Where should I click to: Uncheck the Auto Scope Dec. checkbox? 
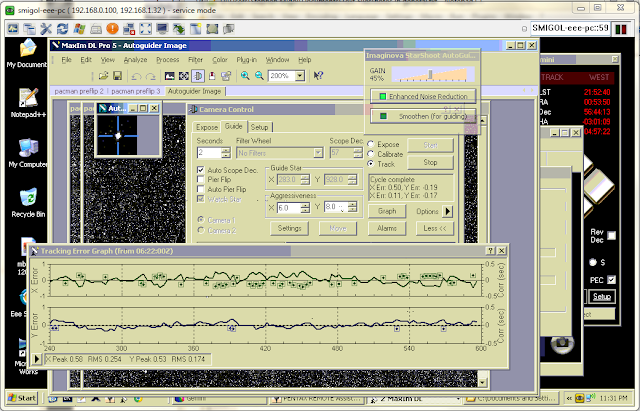click(201, 171)
